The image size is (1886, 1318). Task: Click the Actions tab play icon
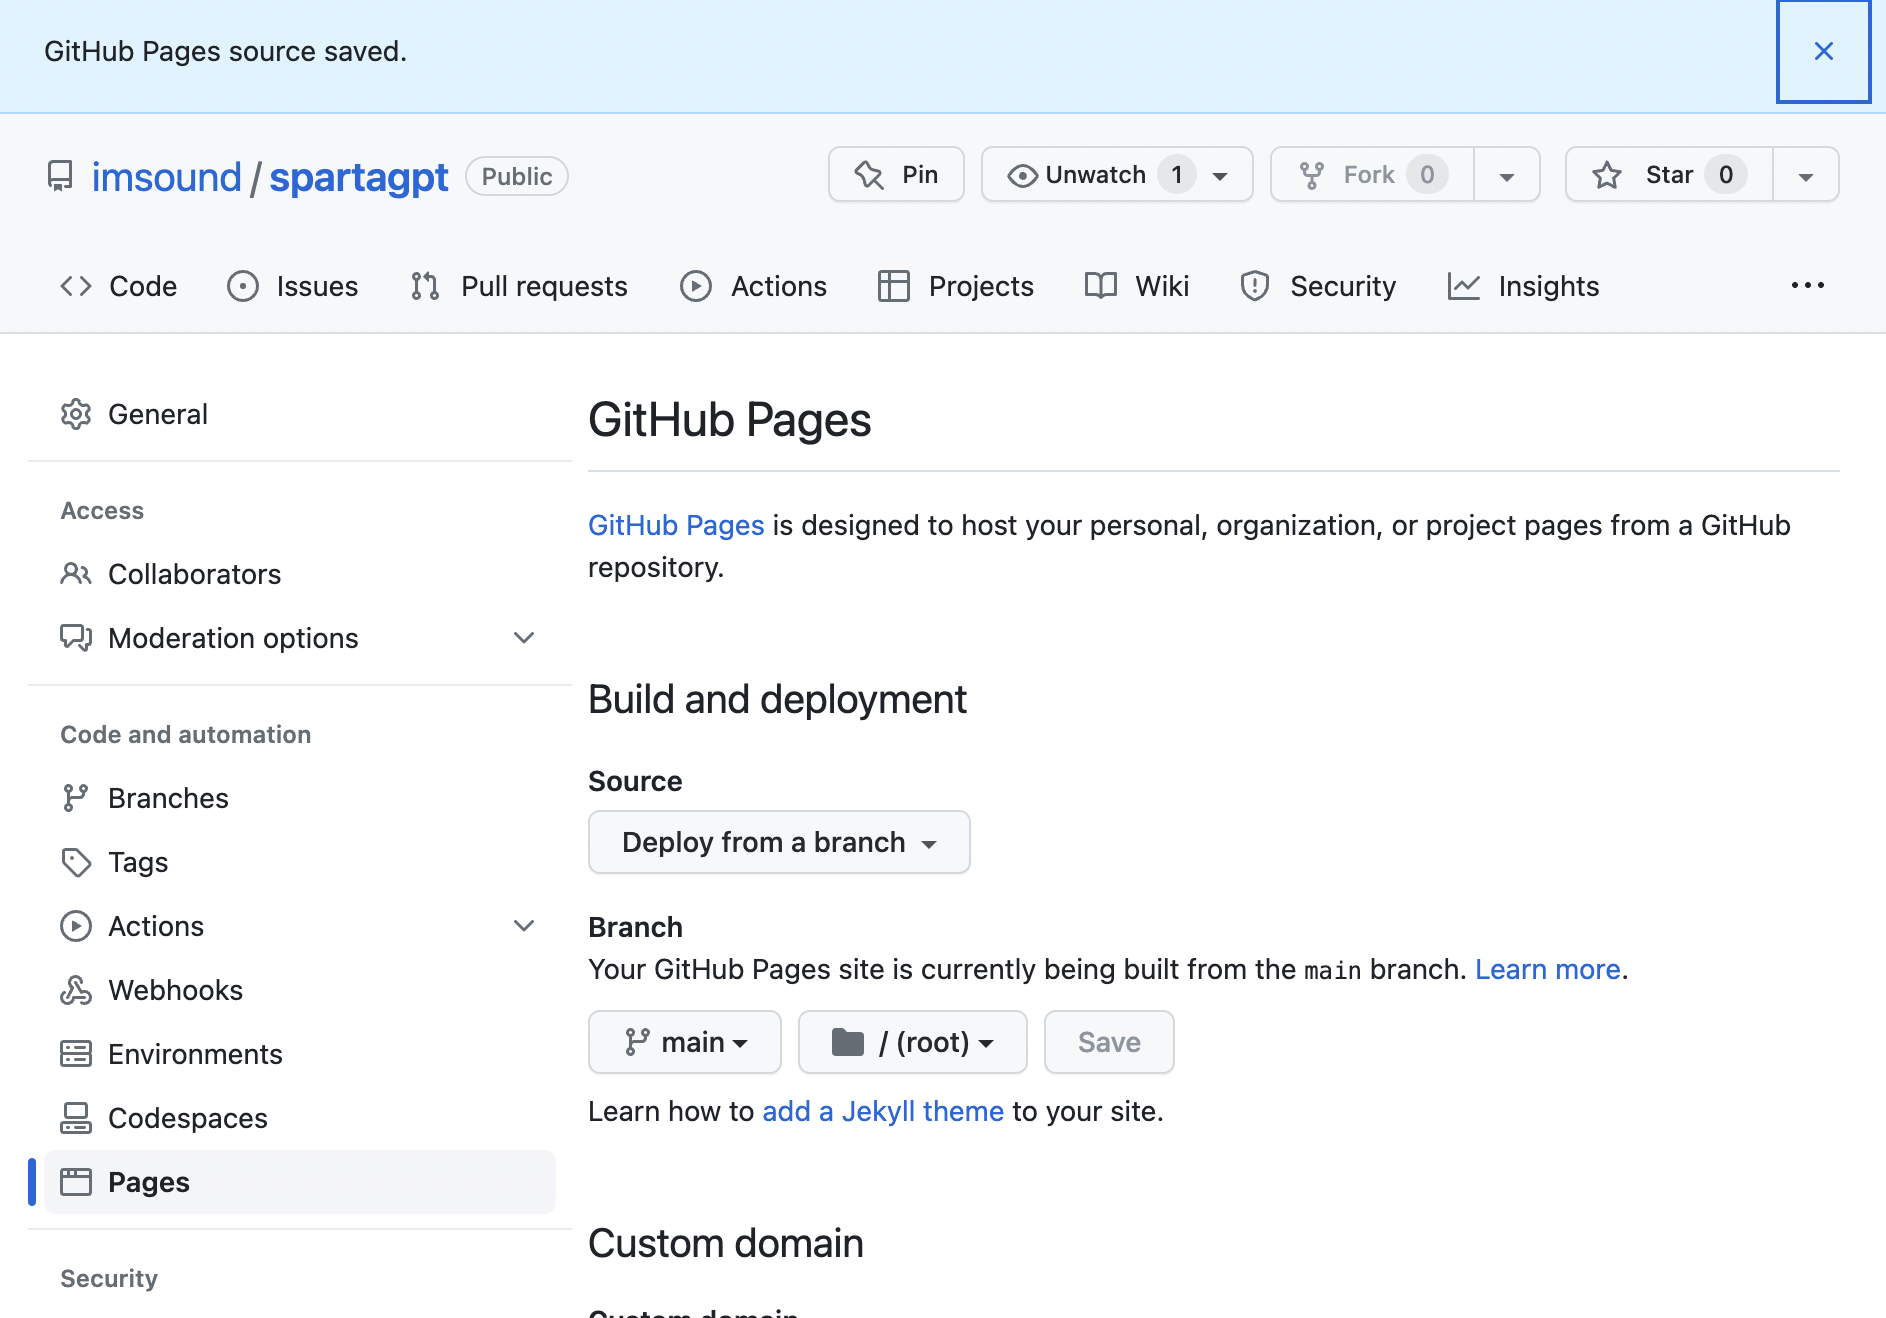tap(696, 286)
